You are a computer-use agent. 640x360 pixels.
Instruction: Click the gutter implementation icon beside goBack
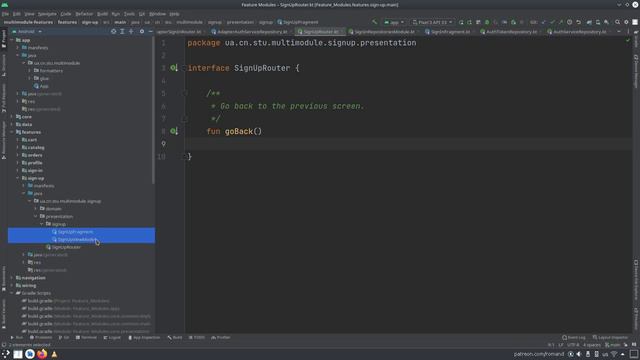[x=173, y=131]
